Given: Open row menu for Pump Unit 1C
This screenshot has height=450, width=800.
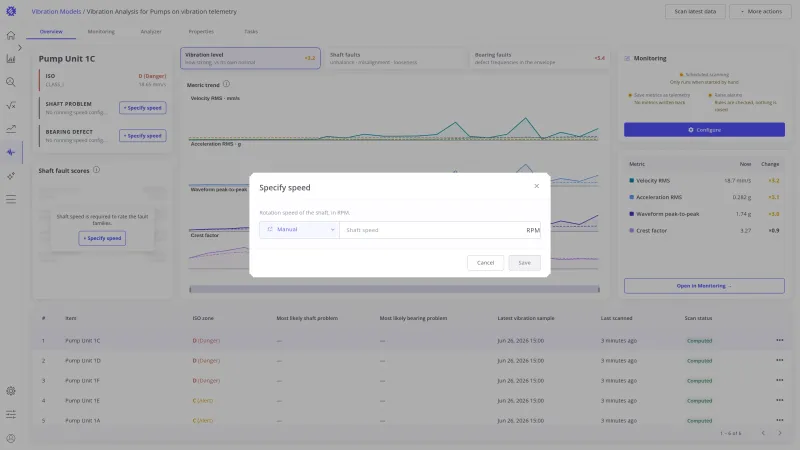Looking at the screenshot, I should [780, 340].
